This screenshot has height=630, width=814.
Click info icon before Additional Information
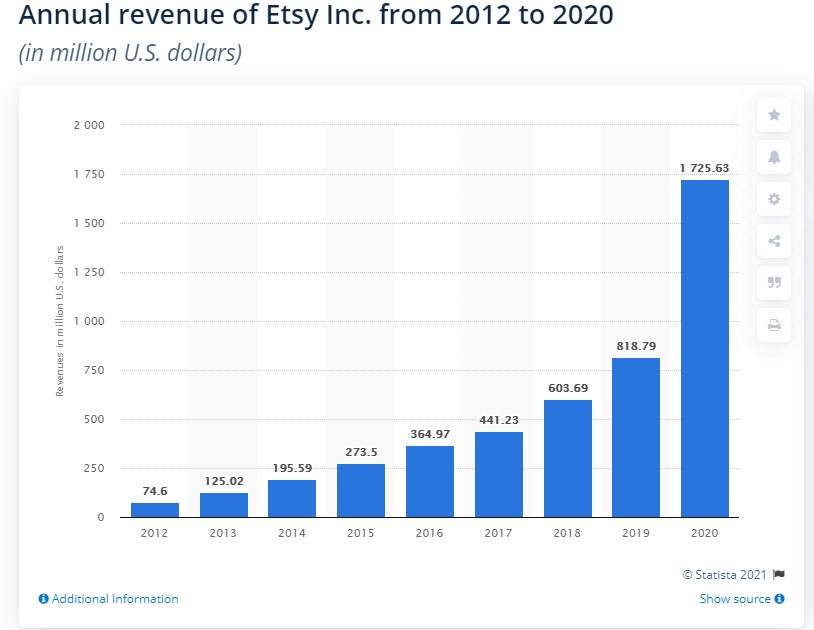tap(44, 599)
